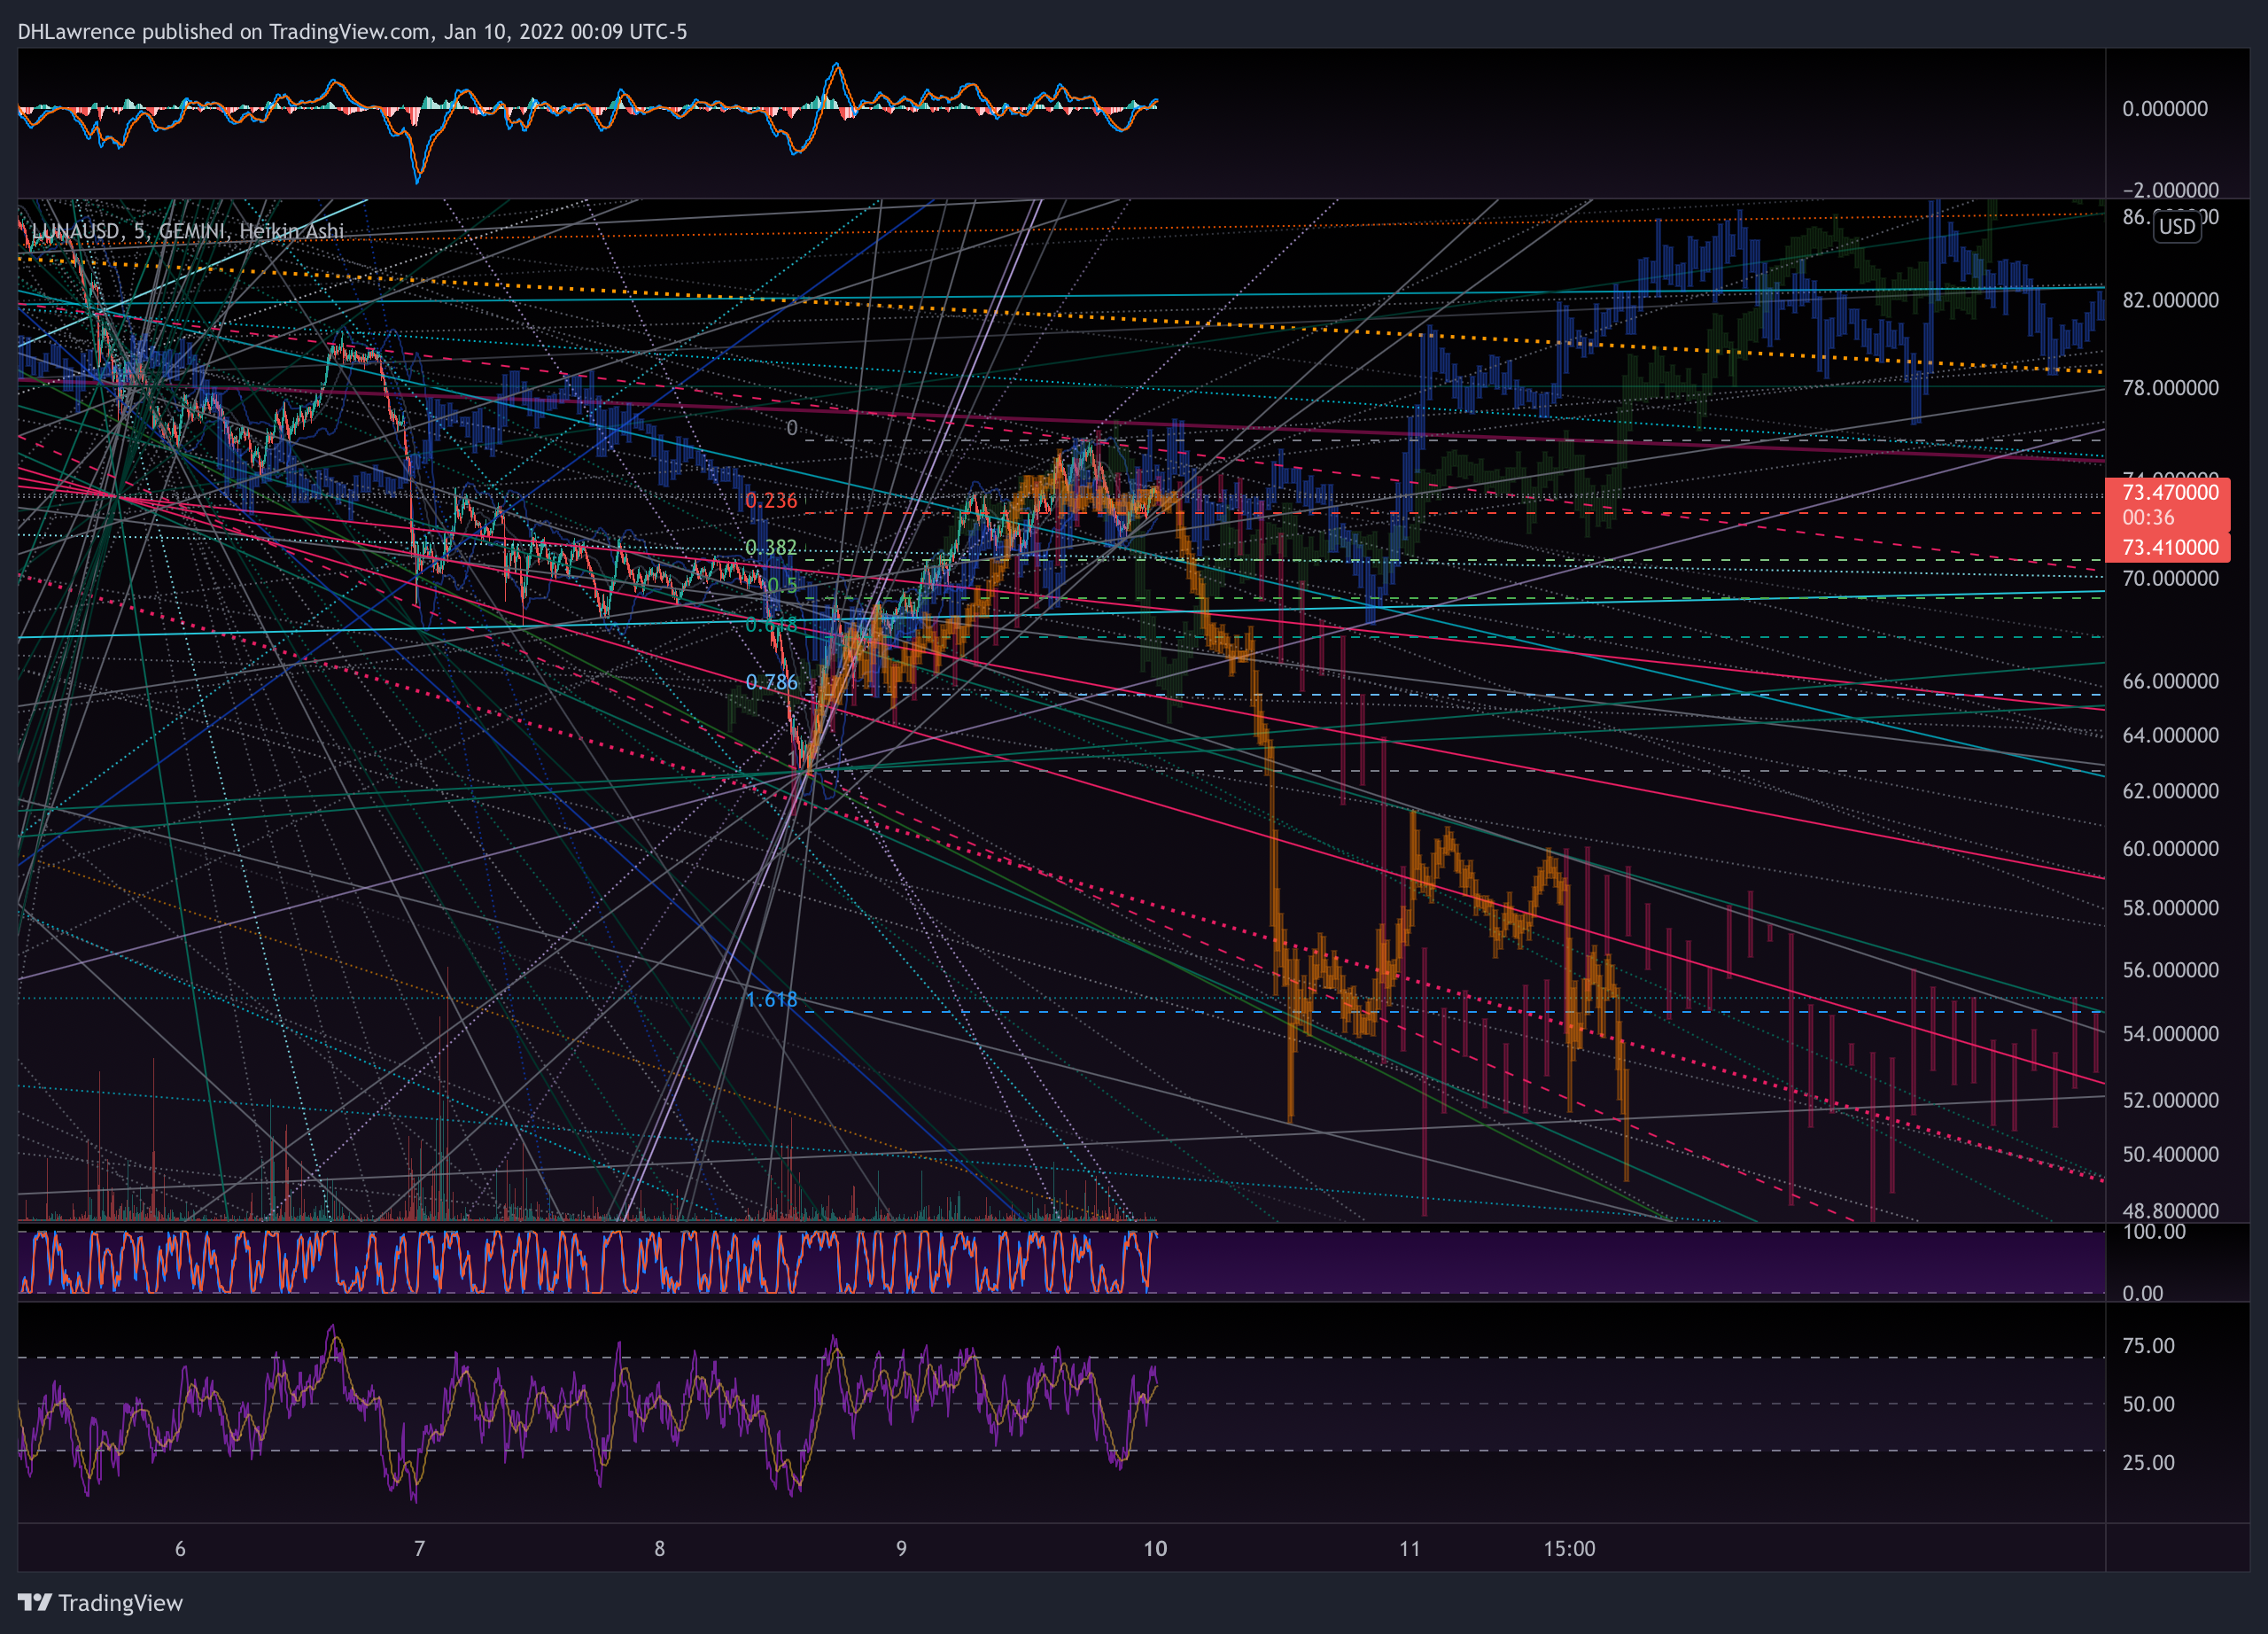Click the 00:36 countdown timer label
Image resolution: width=2268 pixels, height=1634 pixels.
[2148, 517]
